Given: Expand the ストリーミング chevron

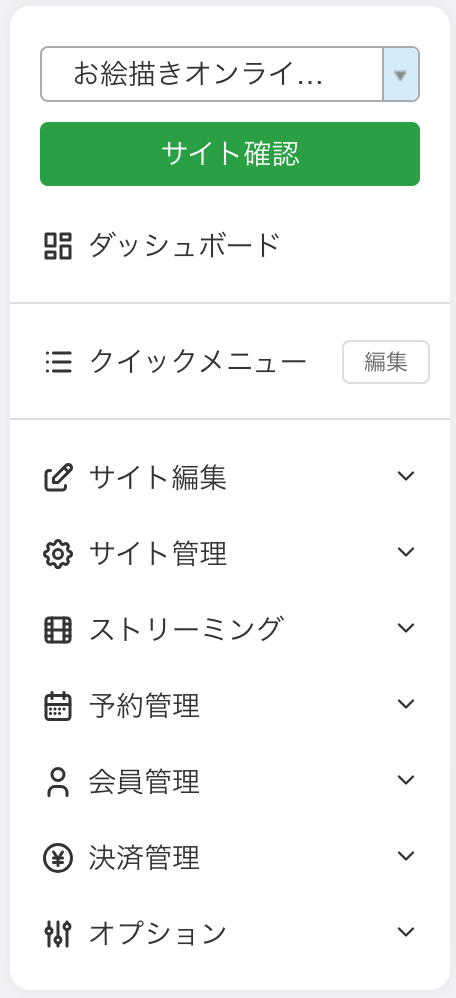Looking at the screenshot, I should (x=406, y=628).
